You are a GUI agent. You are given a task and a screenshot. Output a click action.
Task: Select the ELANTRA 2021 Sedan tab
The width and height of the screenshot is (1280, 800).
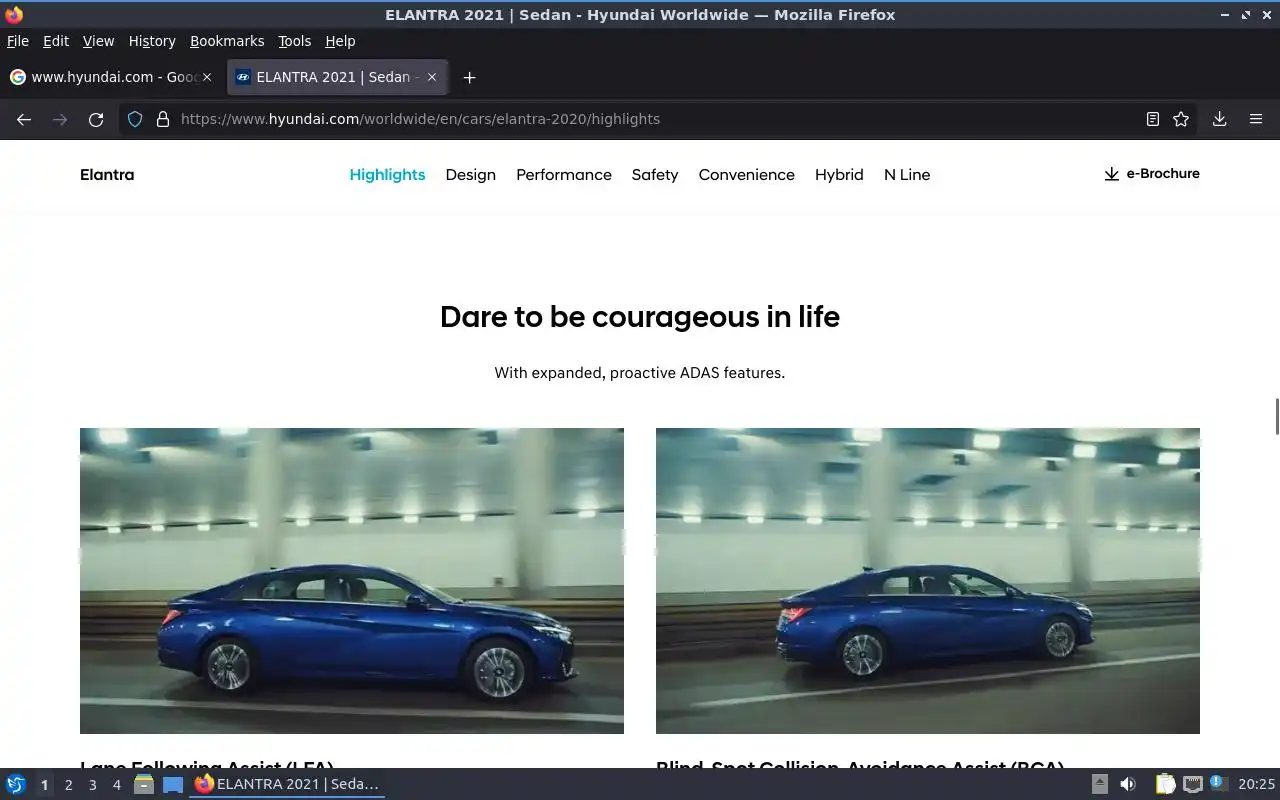coord(337,77)
